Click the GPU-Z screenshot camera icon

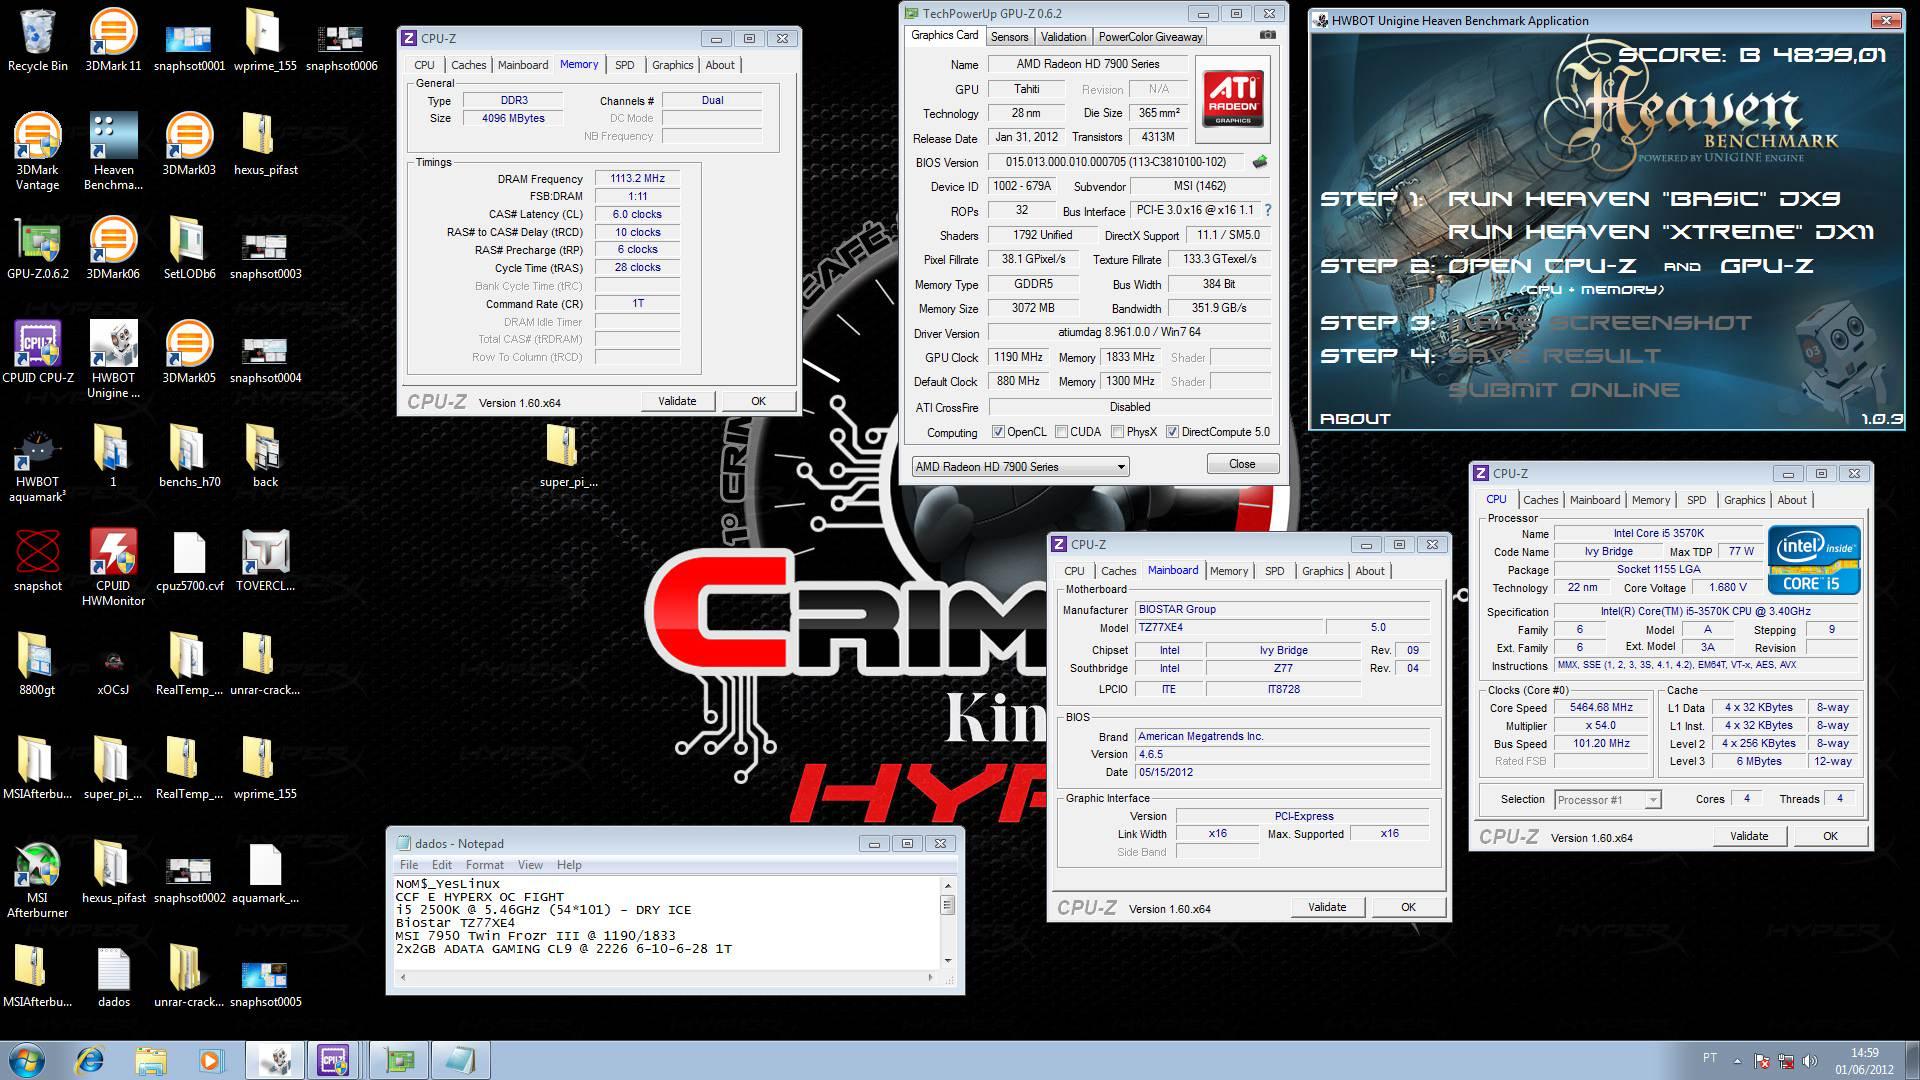[x=1267, y=35]
